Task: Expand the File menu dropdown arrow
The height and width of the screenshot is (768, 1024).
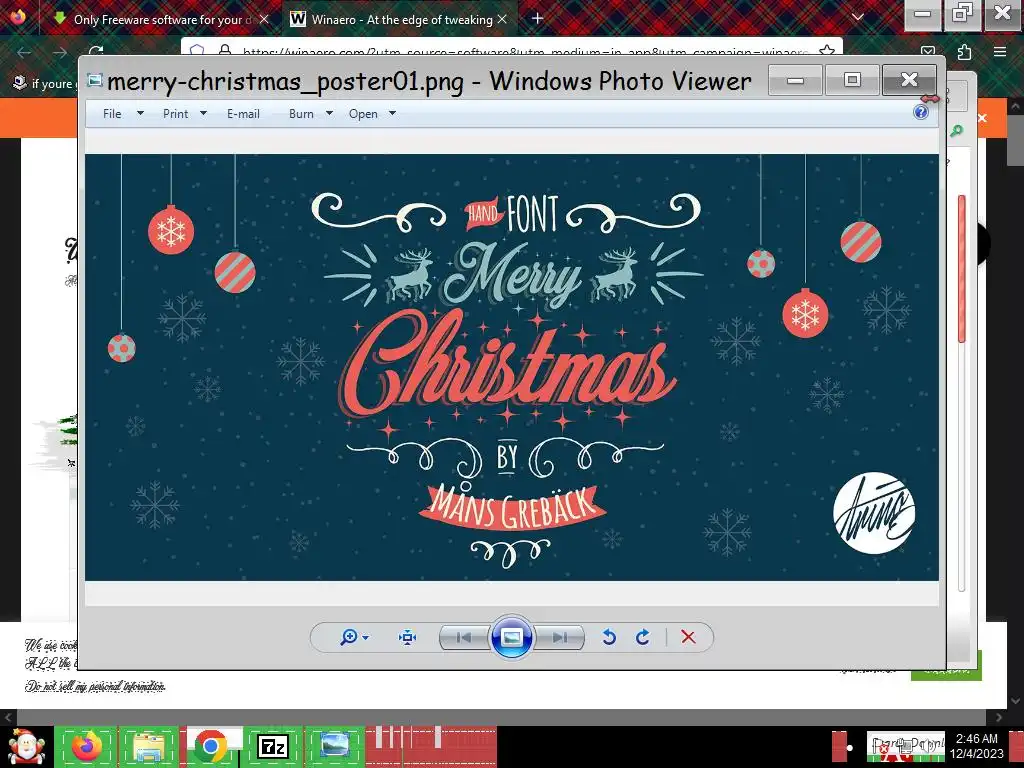Action: click(x=140, y=113)
